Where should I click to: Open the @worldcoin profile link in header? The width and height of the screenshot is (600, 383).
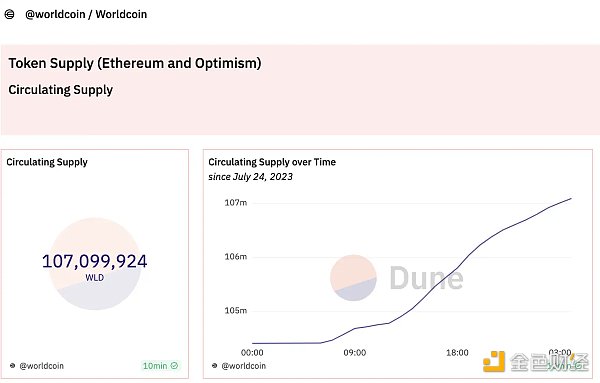coord(55,15)
